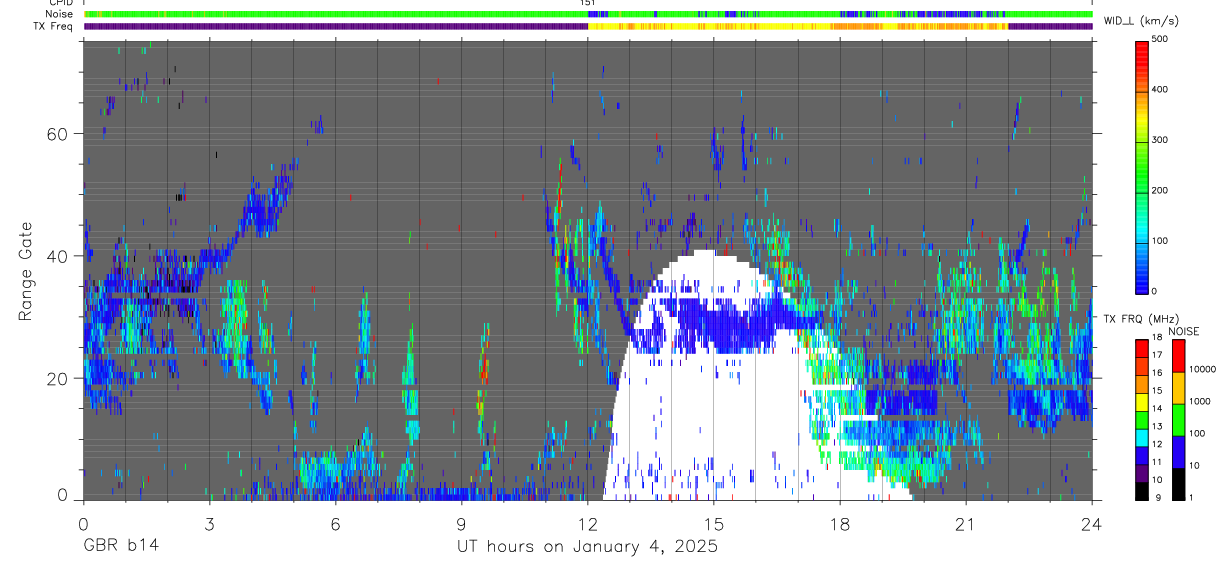Select the UT hours on January 4, 2025 title
Viewport: 1228px width, 567px height.
[x=588, y=547]
